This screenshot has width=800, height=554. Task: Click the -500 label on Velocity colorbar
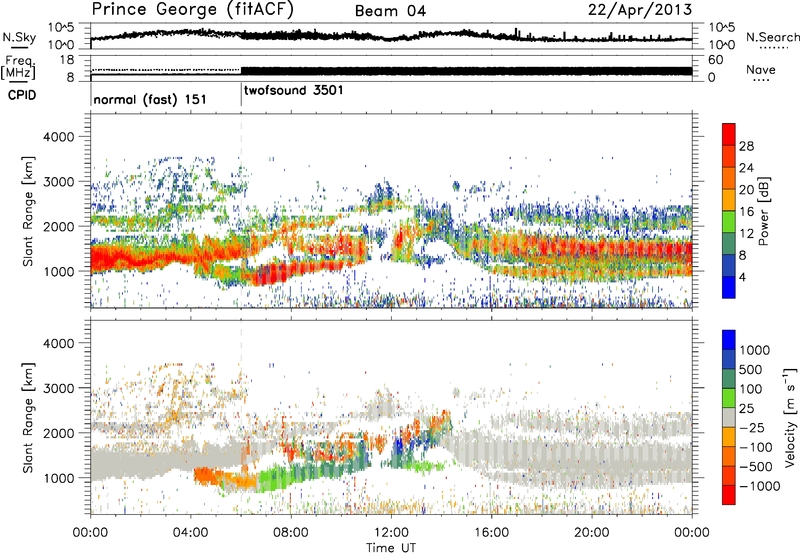tap(756, 466)
